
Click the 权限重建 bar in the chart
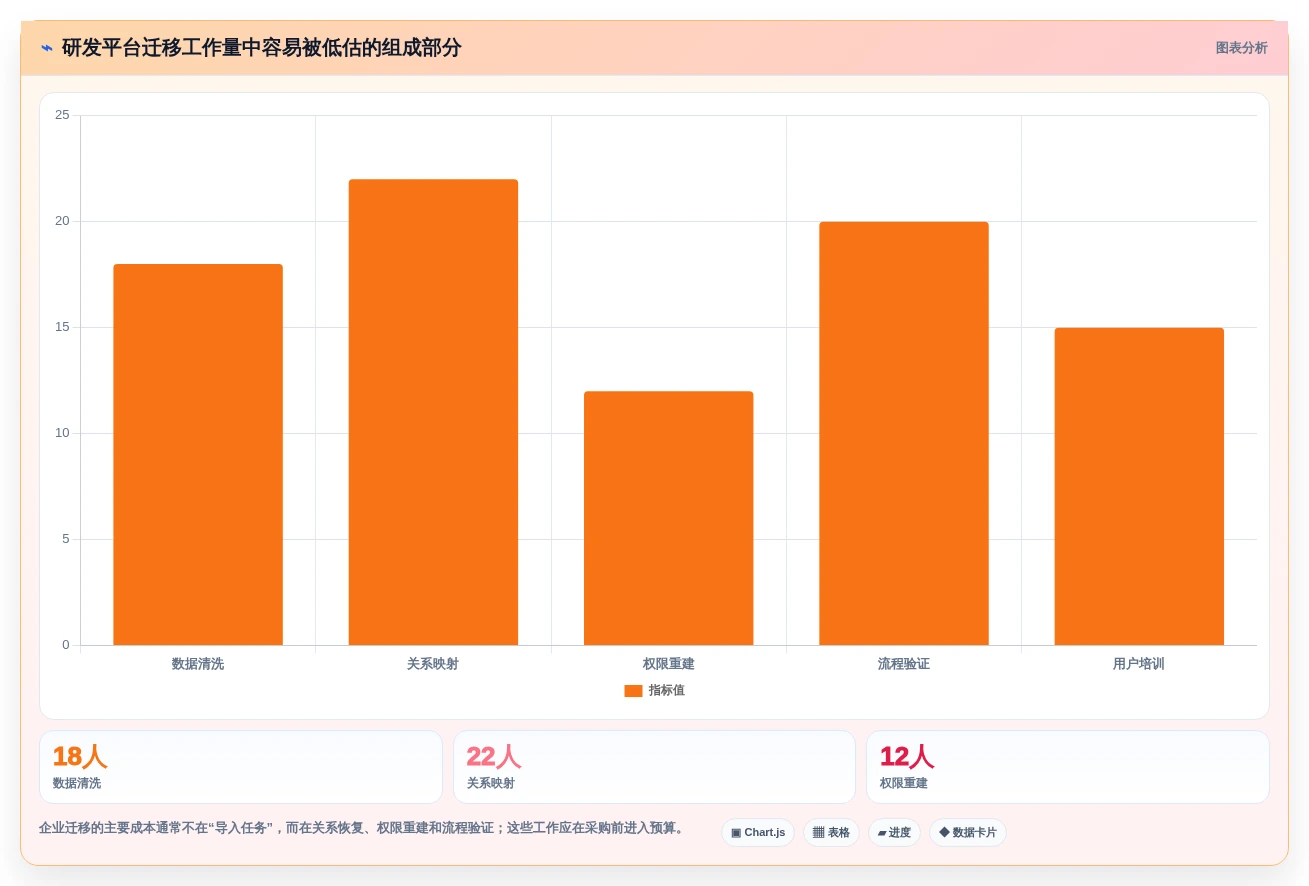[669, 518]
